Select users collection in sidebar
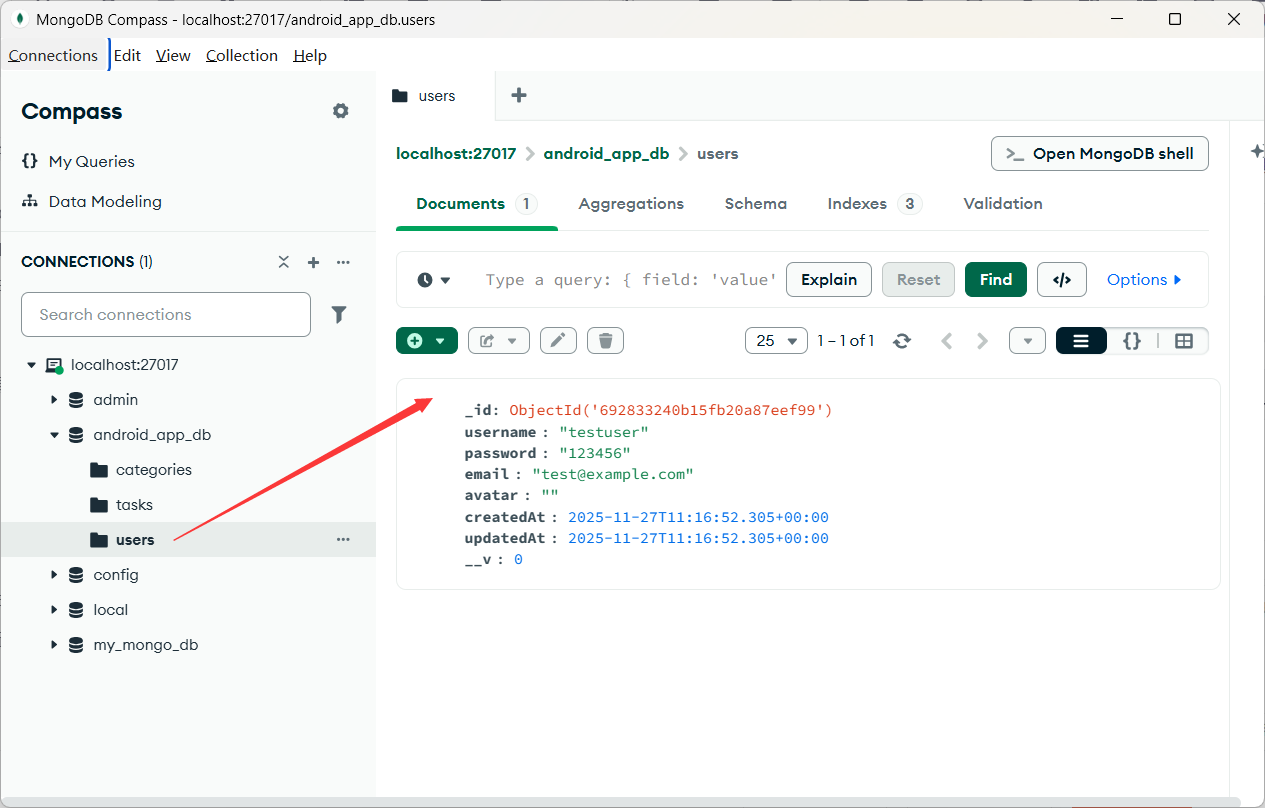The image size is (1265, 808). [188, 540]
